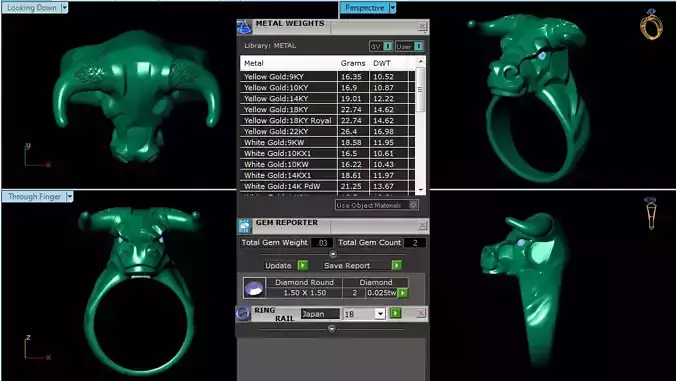Viewport: 676px width, 381px height.
Task: Run the Update green arrow button
Action: click(x=303, y=265)
